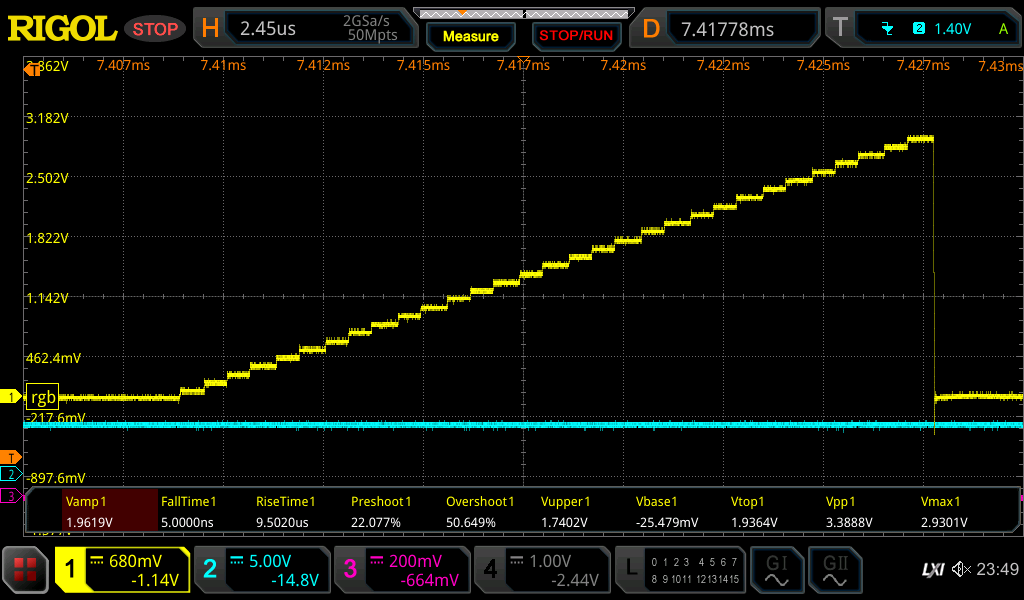Enable the GII signal generator

[835, 570]
